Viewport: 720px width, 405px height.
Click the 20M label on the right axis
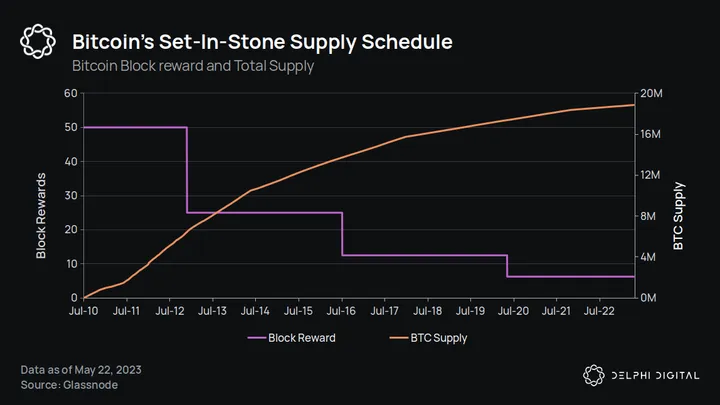[x=652, y=93]
